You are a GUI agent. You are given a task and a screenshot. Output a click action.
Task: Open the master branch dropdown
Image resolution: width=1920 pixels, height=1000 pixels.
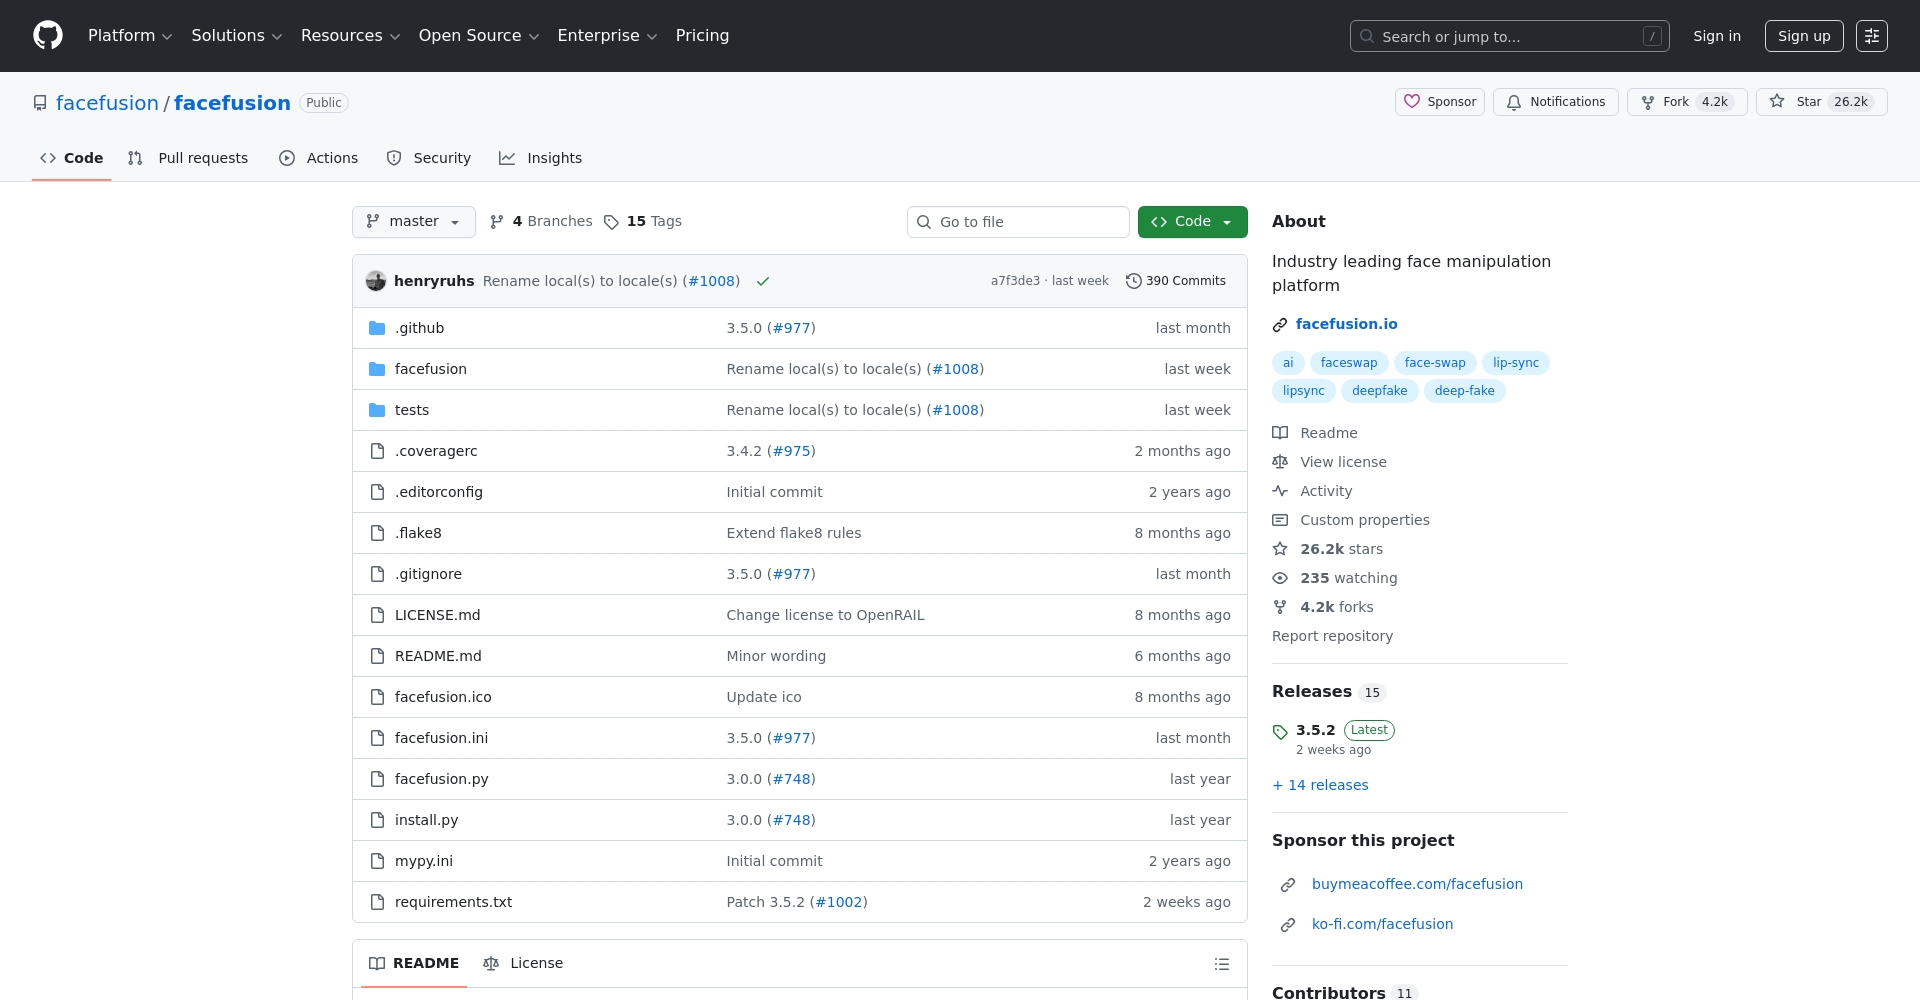413,222
